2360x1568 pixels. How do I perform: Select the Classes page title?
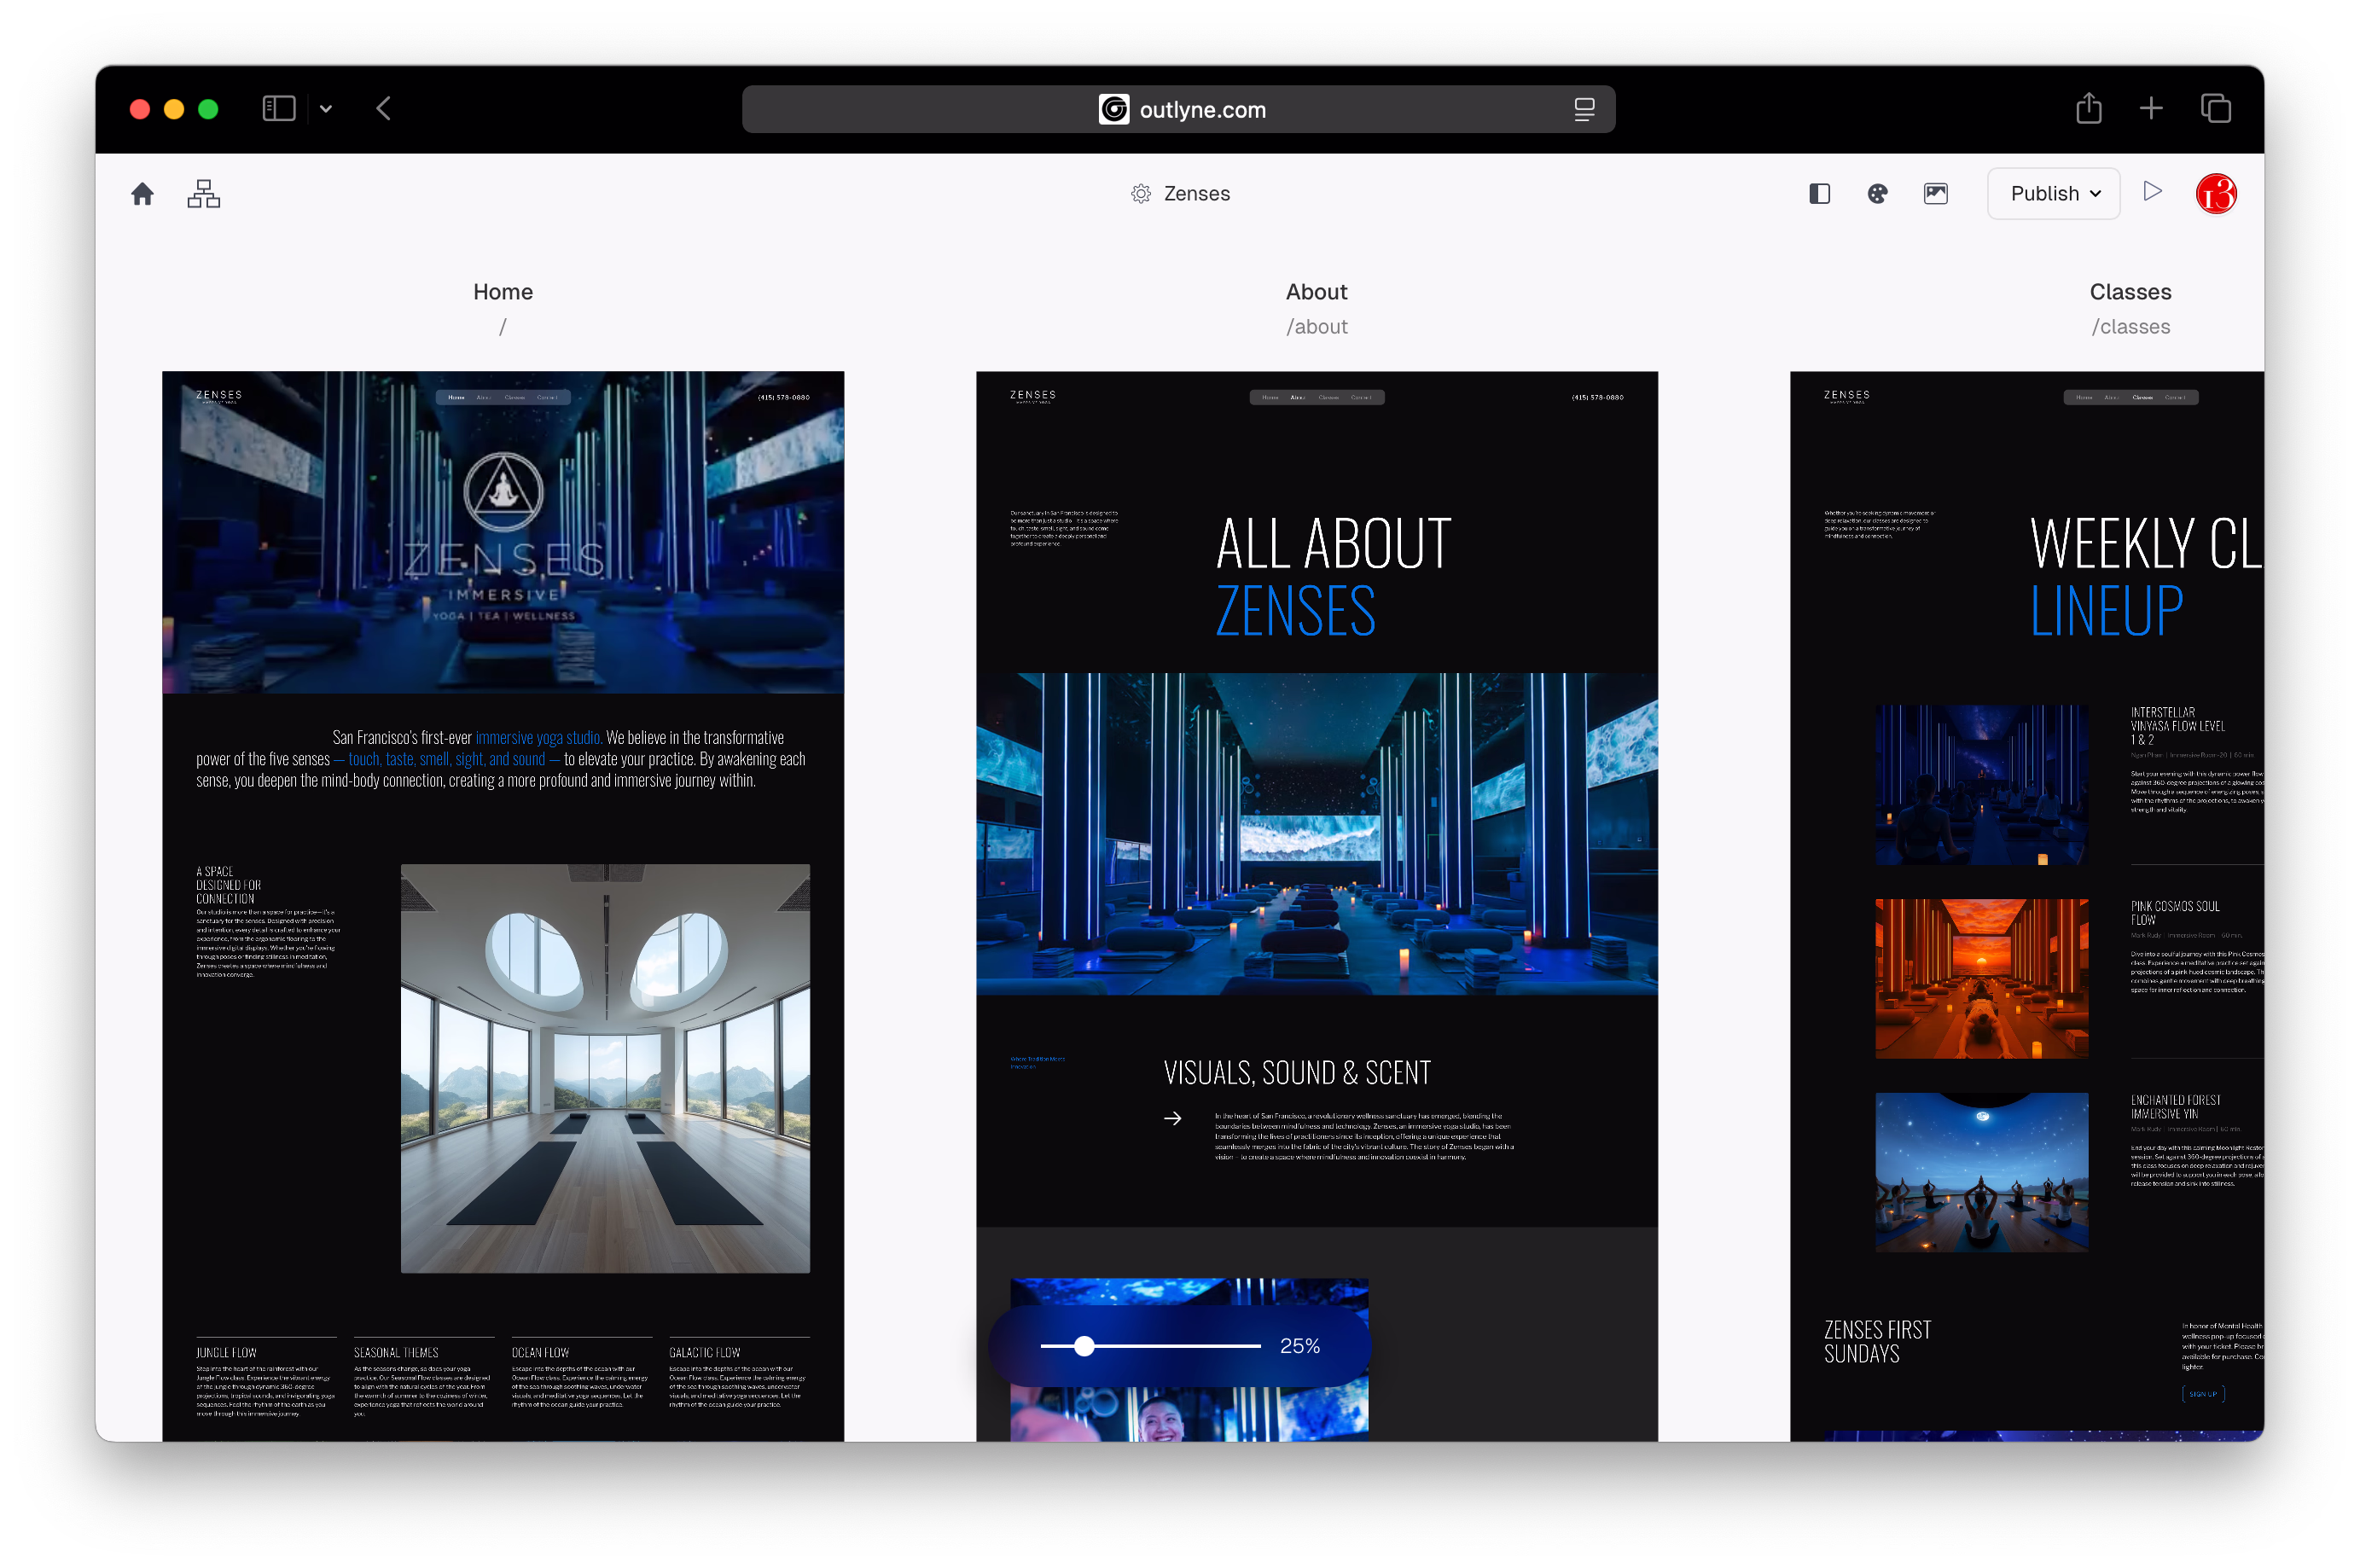click(x=2130, y=292)
